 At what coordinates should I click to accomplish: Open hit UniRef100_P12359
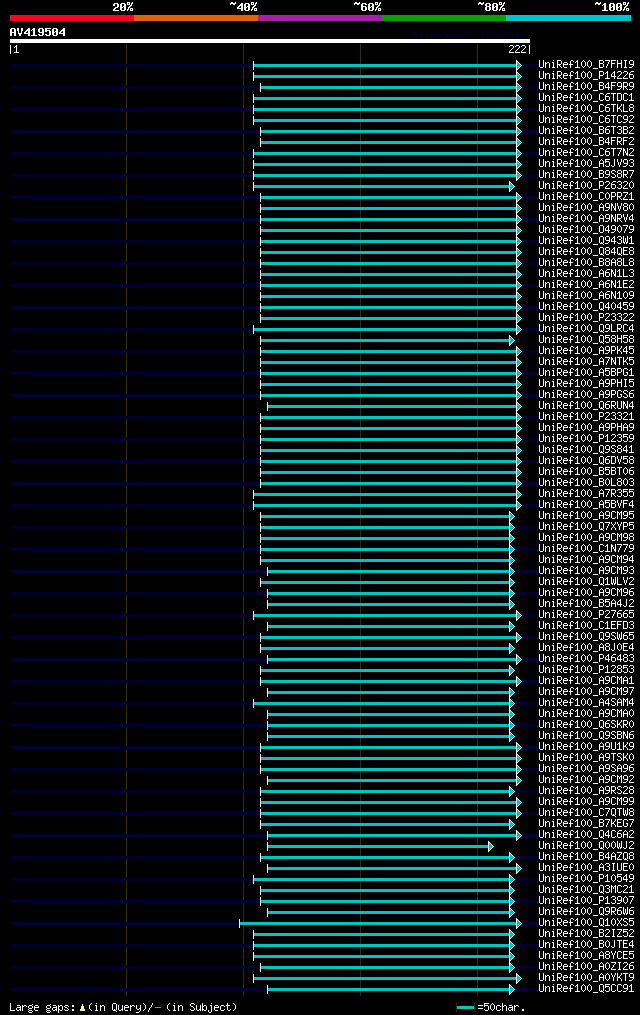(586, 439)
